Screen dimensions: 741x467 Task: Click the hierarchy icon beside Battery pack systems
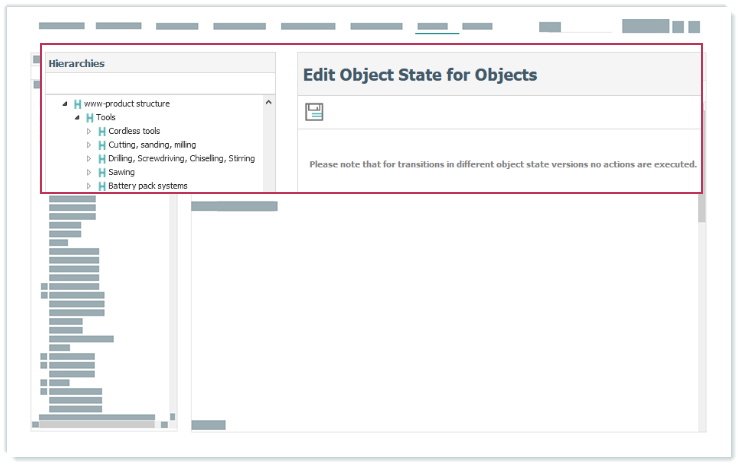pyautogui.click(x=101, y=186)
